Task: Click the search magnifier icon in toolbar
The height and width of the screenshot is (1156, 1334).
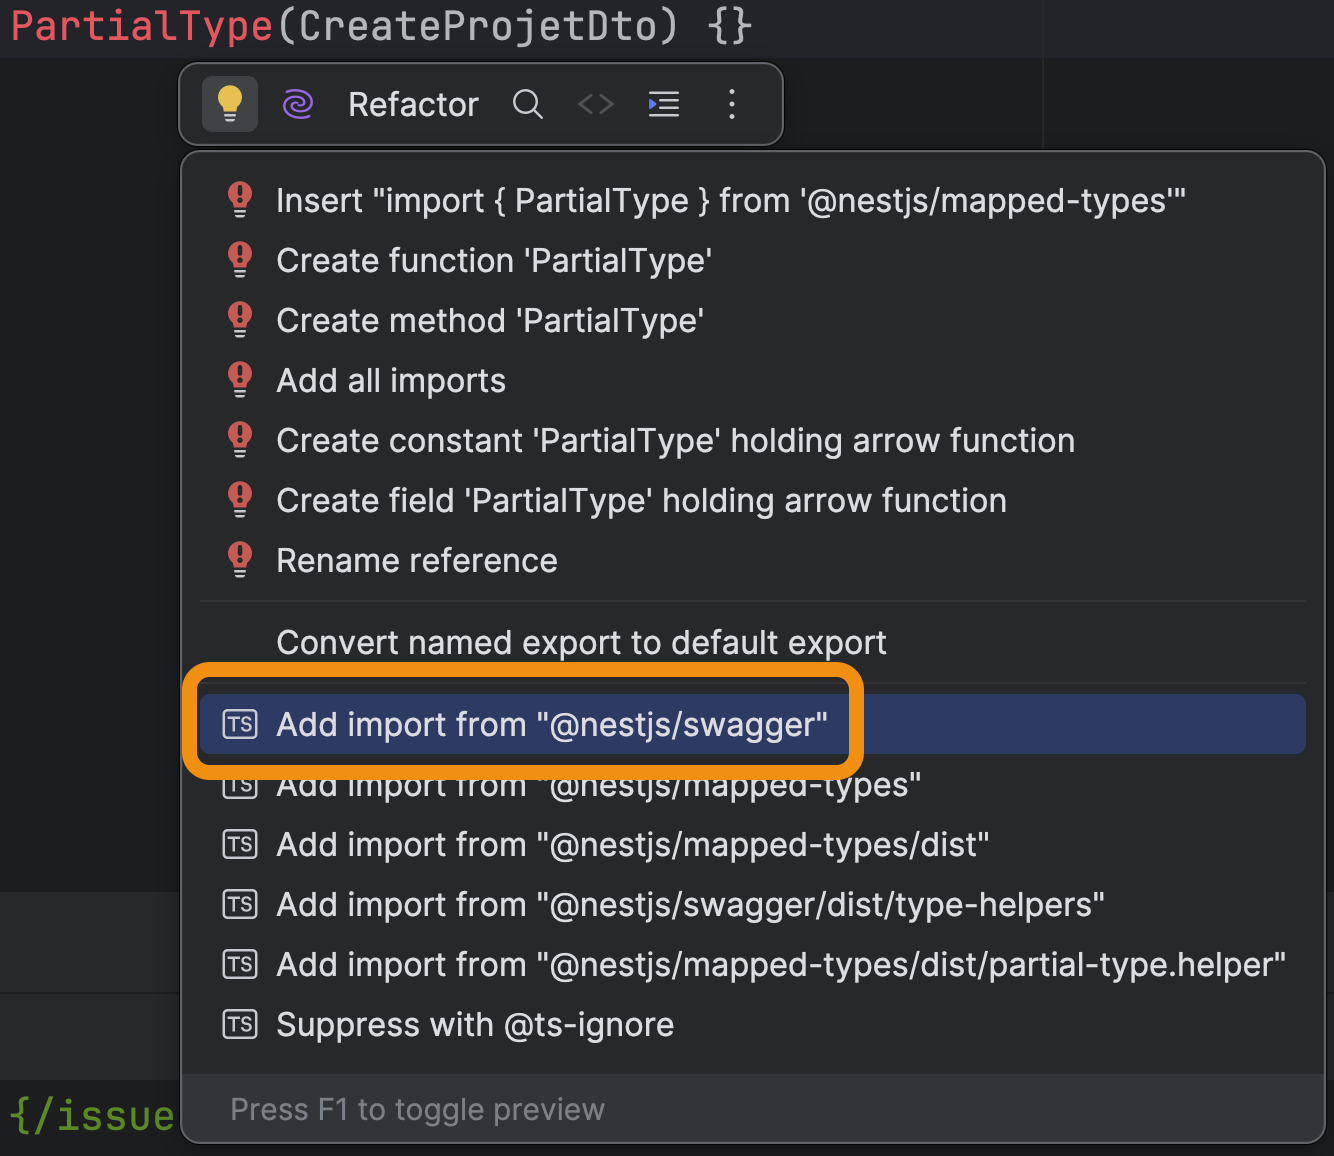Action: click(527, 104)
